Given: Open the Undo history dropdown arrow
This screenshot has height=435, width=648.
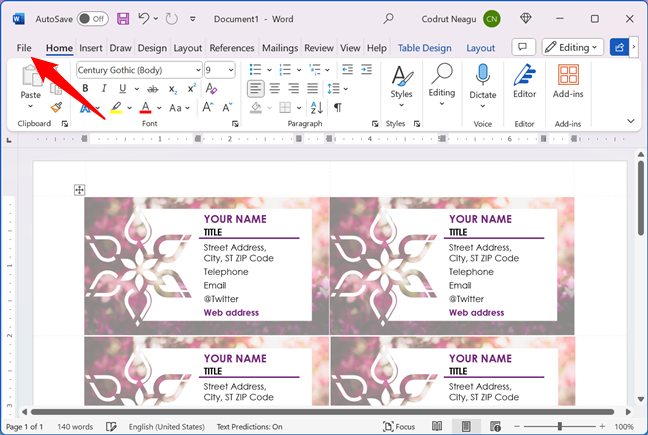Looking at the screenshot, I should (x=156, y=19).
